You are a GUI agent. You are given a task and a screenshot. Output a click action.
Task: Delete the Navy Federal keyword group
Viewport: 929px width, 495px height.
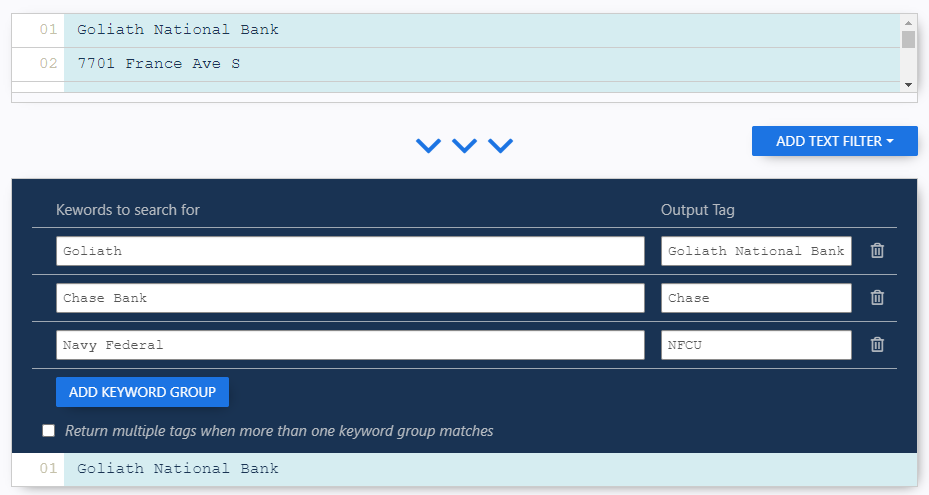click(877, 344)
